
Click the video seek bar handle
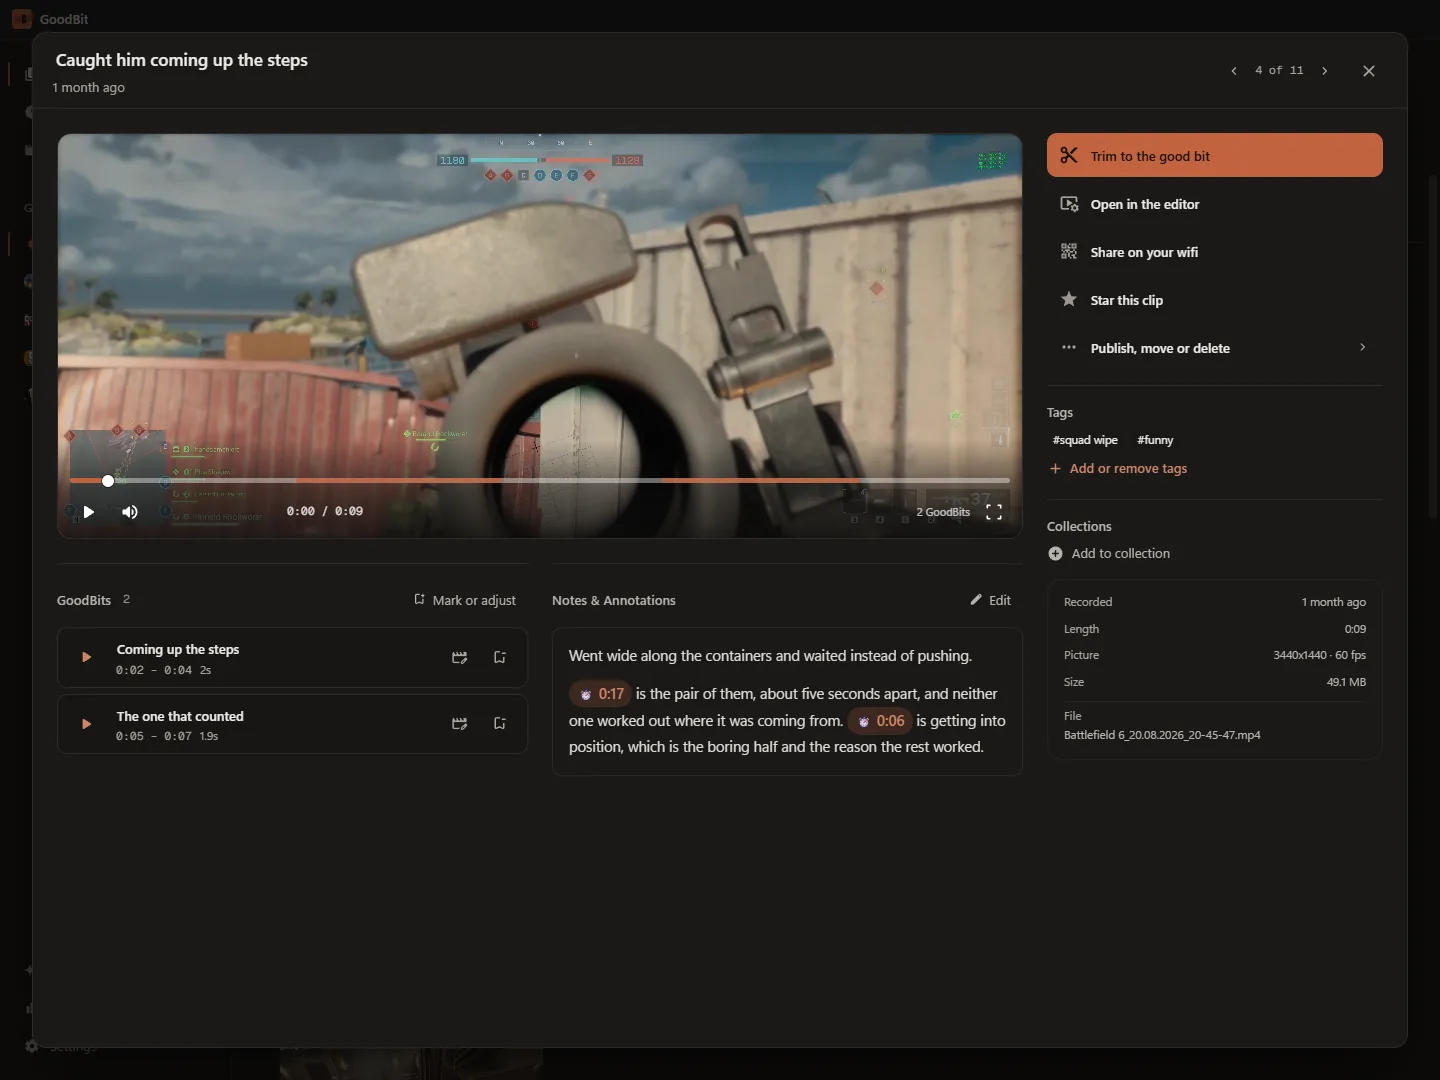coord(108,481)
